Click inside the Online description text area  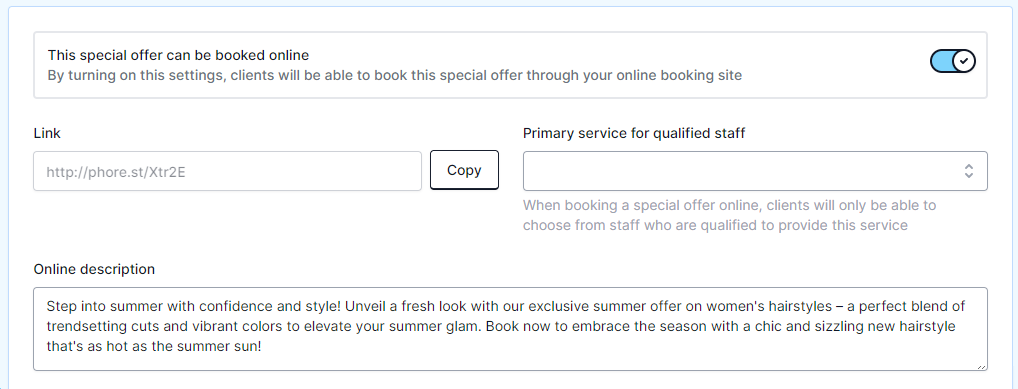[x=510, y=329]
